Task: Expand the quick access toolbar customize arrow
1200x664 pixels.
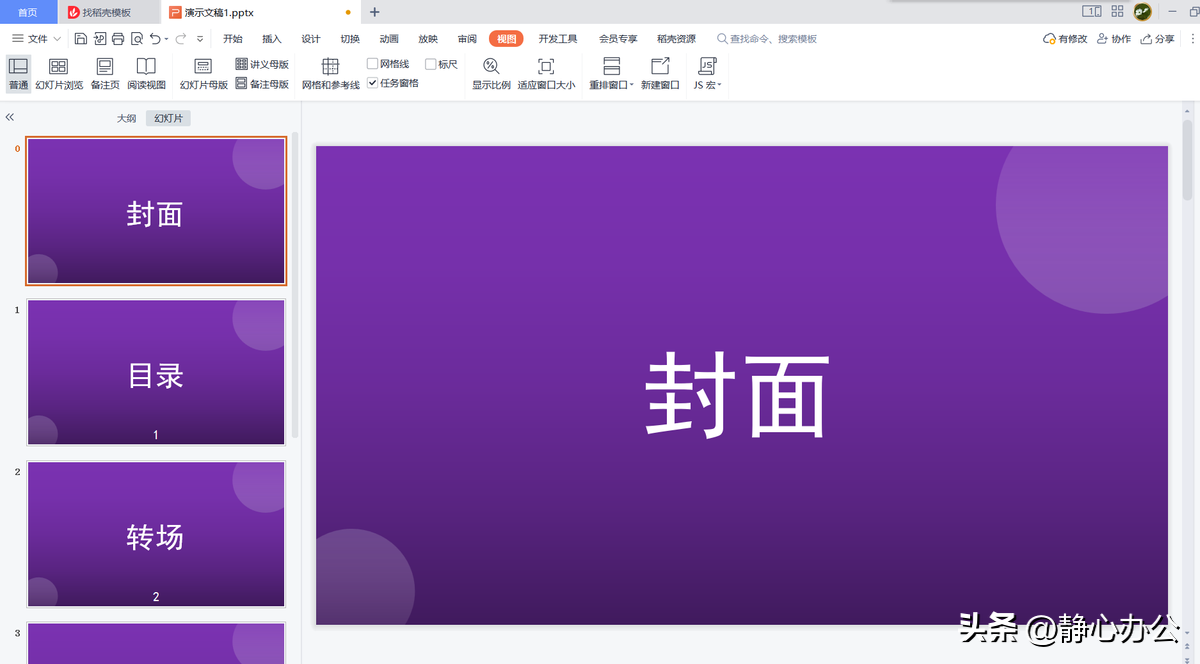Action: 200,39
